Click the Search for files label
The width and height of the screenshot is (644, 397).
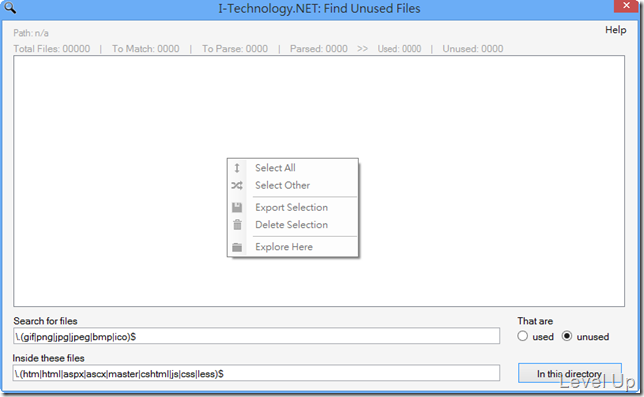45,321
